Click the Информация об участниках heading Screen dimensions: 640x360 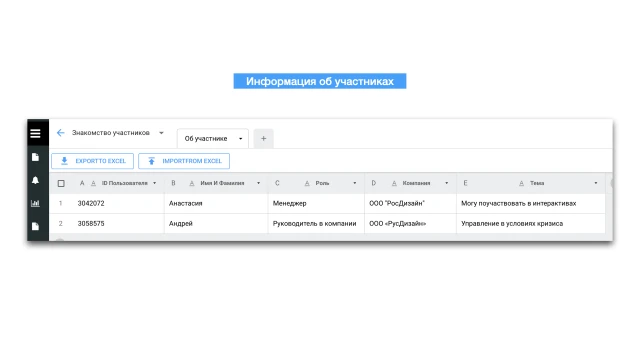coord(320,81)
